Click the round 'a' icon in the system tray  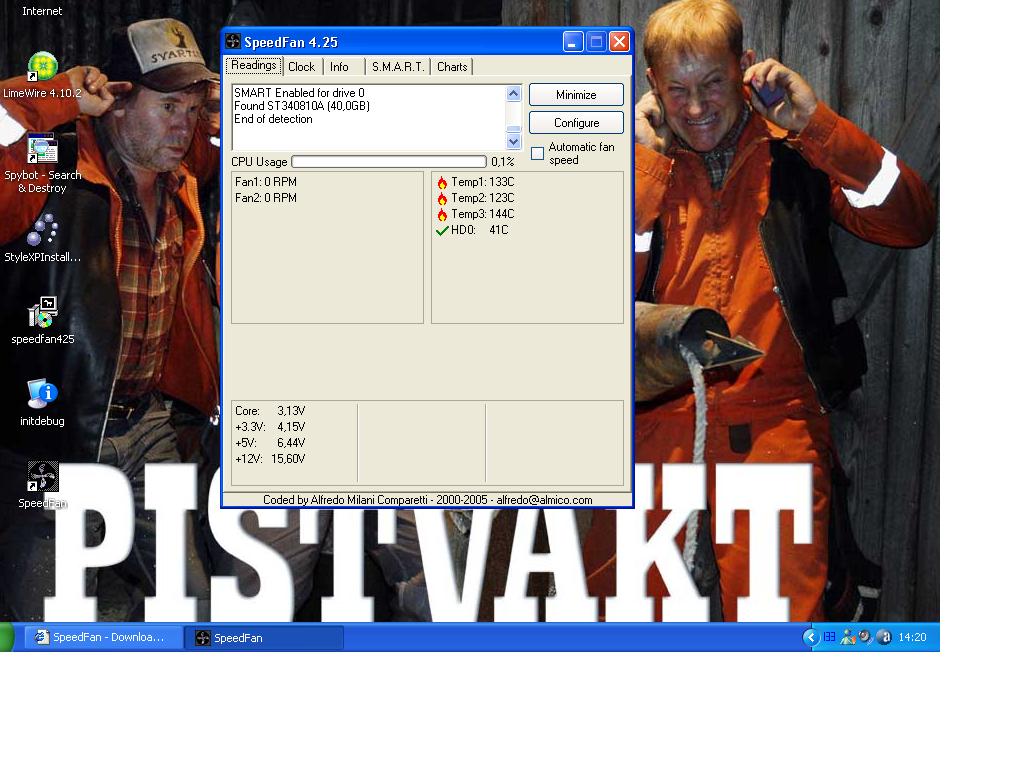(x=884, y=637)
